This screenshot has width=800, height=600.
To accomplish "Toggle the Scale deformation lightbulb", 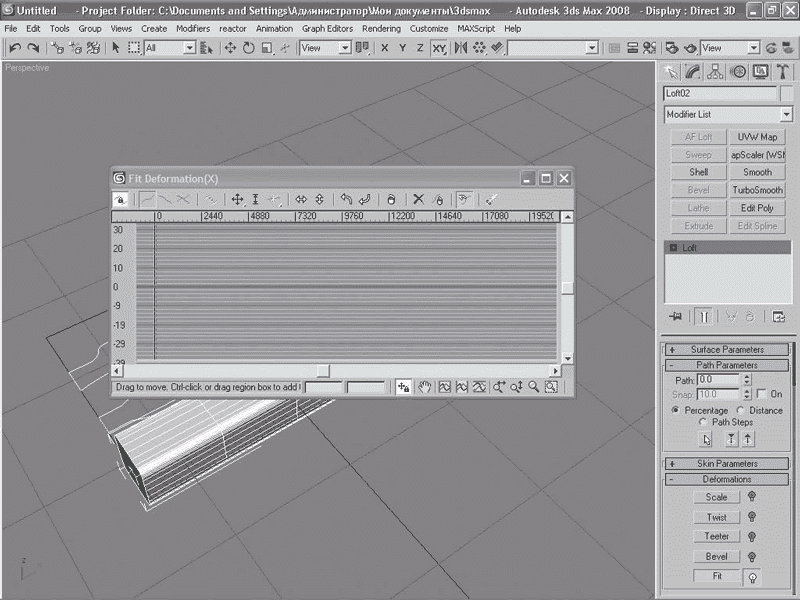I will [751, 497].
